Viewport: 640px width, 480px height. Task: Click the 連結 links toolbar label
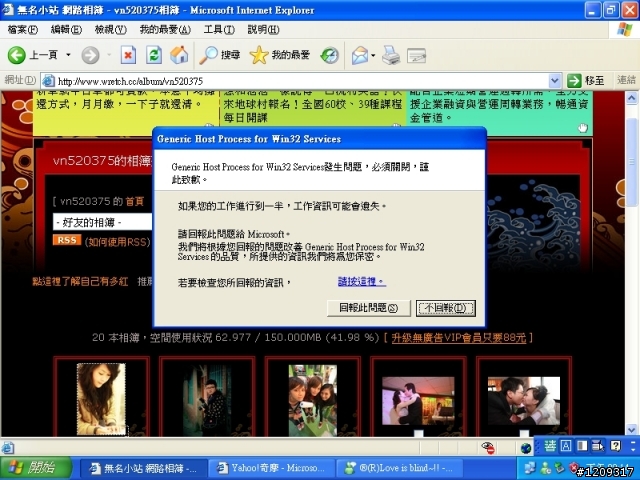(x=626, y=80)
